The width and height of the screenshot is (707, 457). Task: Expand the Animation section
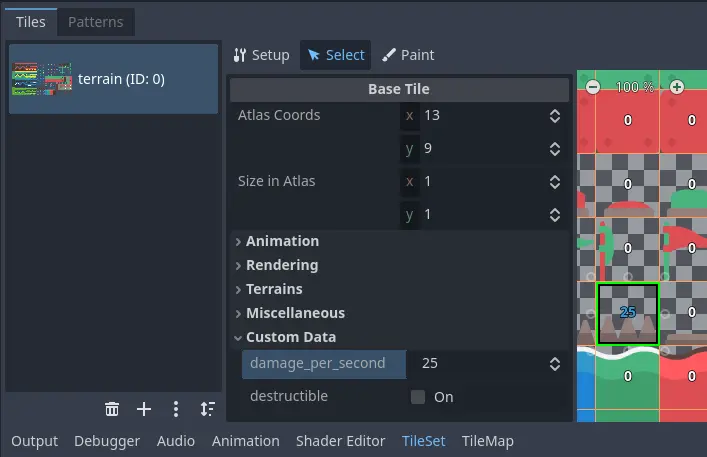pos(282,241)
